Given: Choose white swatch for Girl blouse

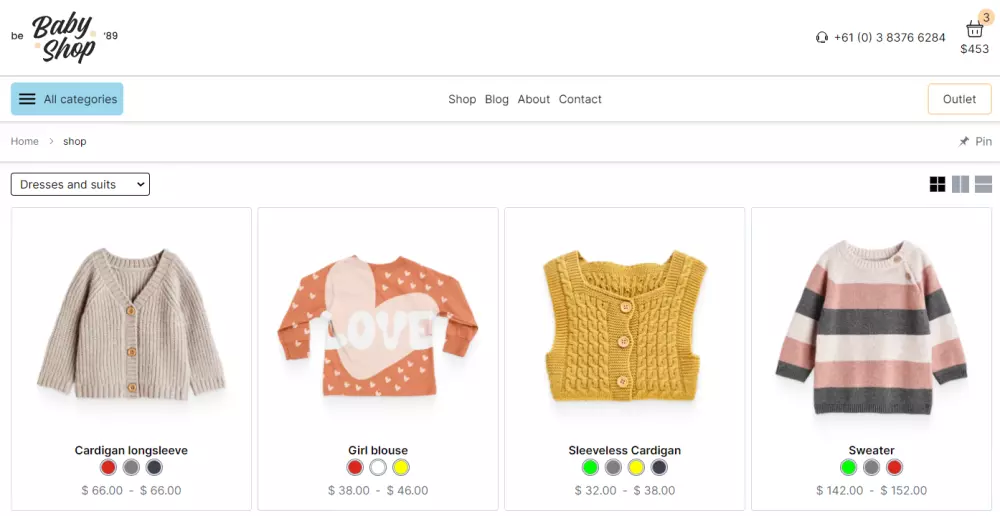Looking at the screenshot, I should pyautogui.click(x=378, y=468).
